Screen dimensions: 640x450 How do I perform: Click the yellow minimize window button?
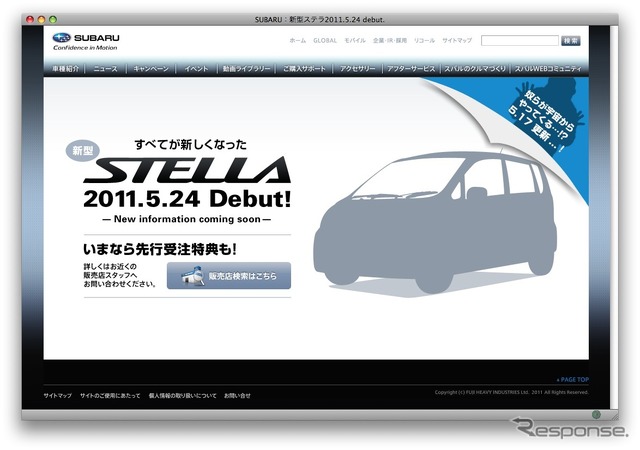[x=41, y=19]
